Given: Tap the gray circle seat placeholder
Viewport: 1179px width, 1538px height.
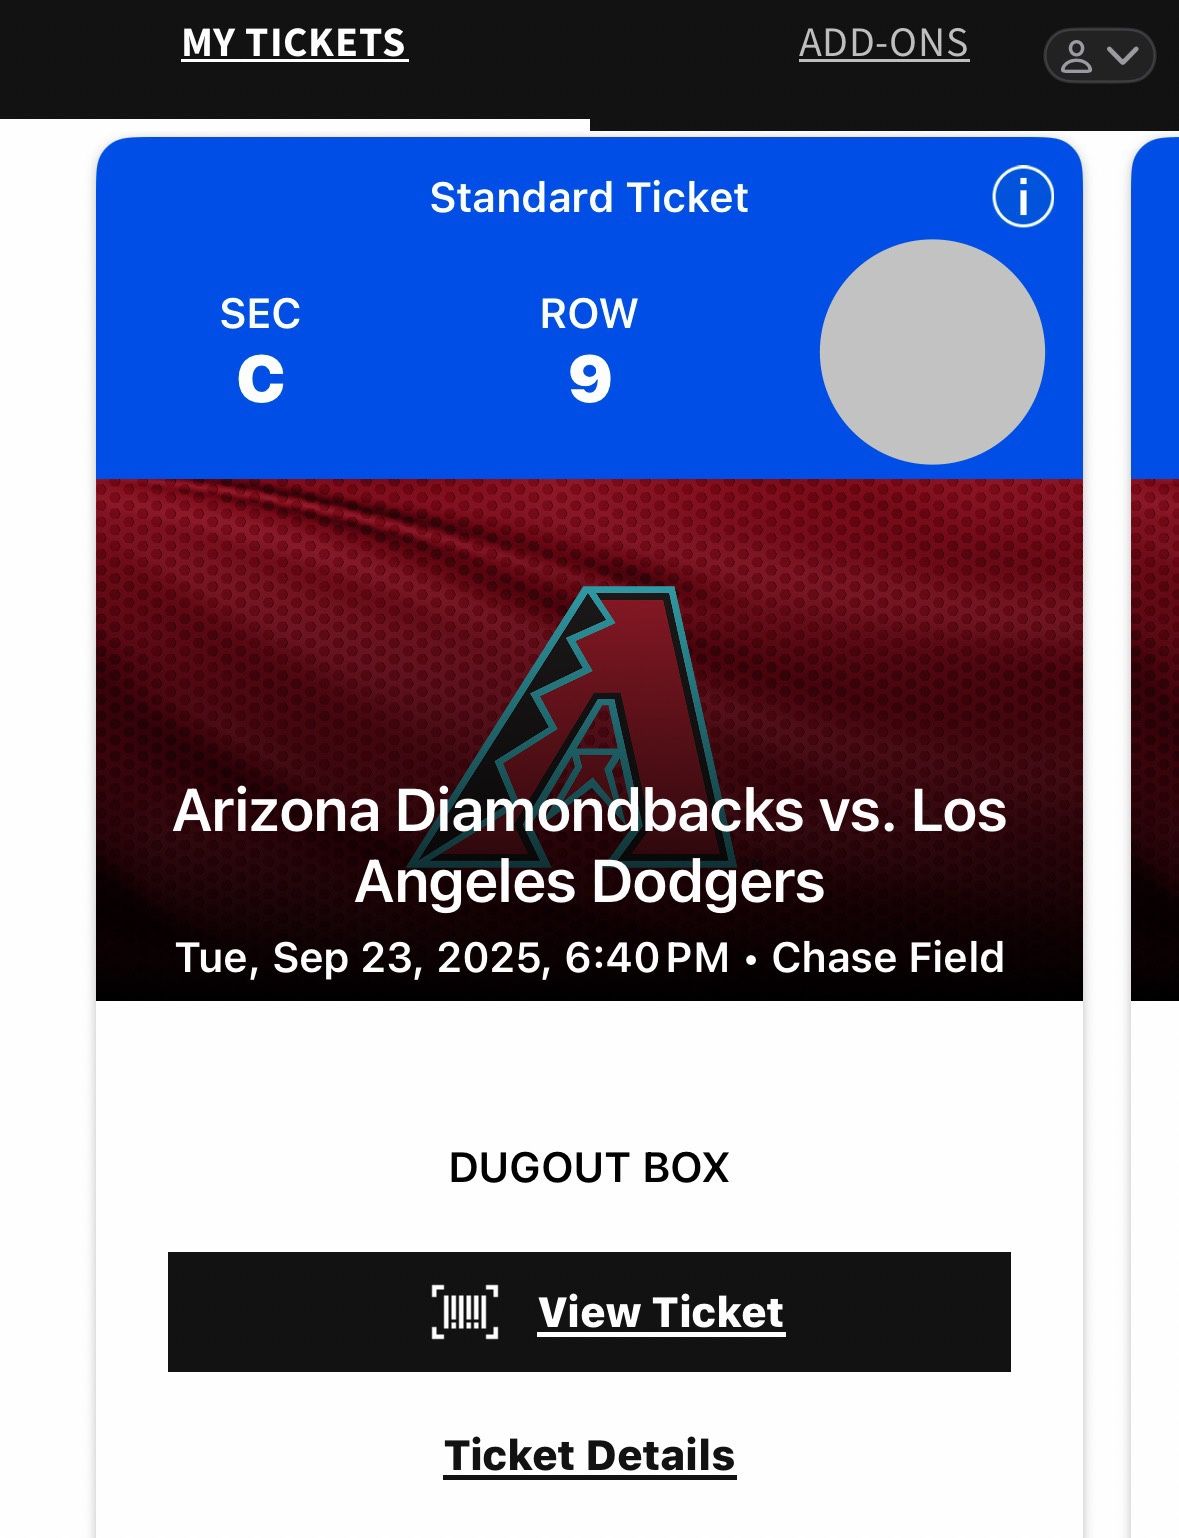Looking at the screenshot, I should click(x=932, y=352).
